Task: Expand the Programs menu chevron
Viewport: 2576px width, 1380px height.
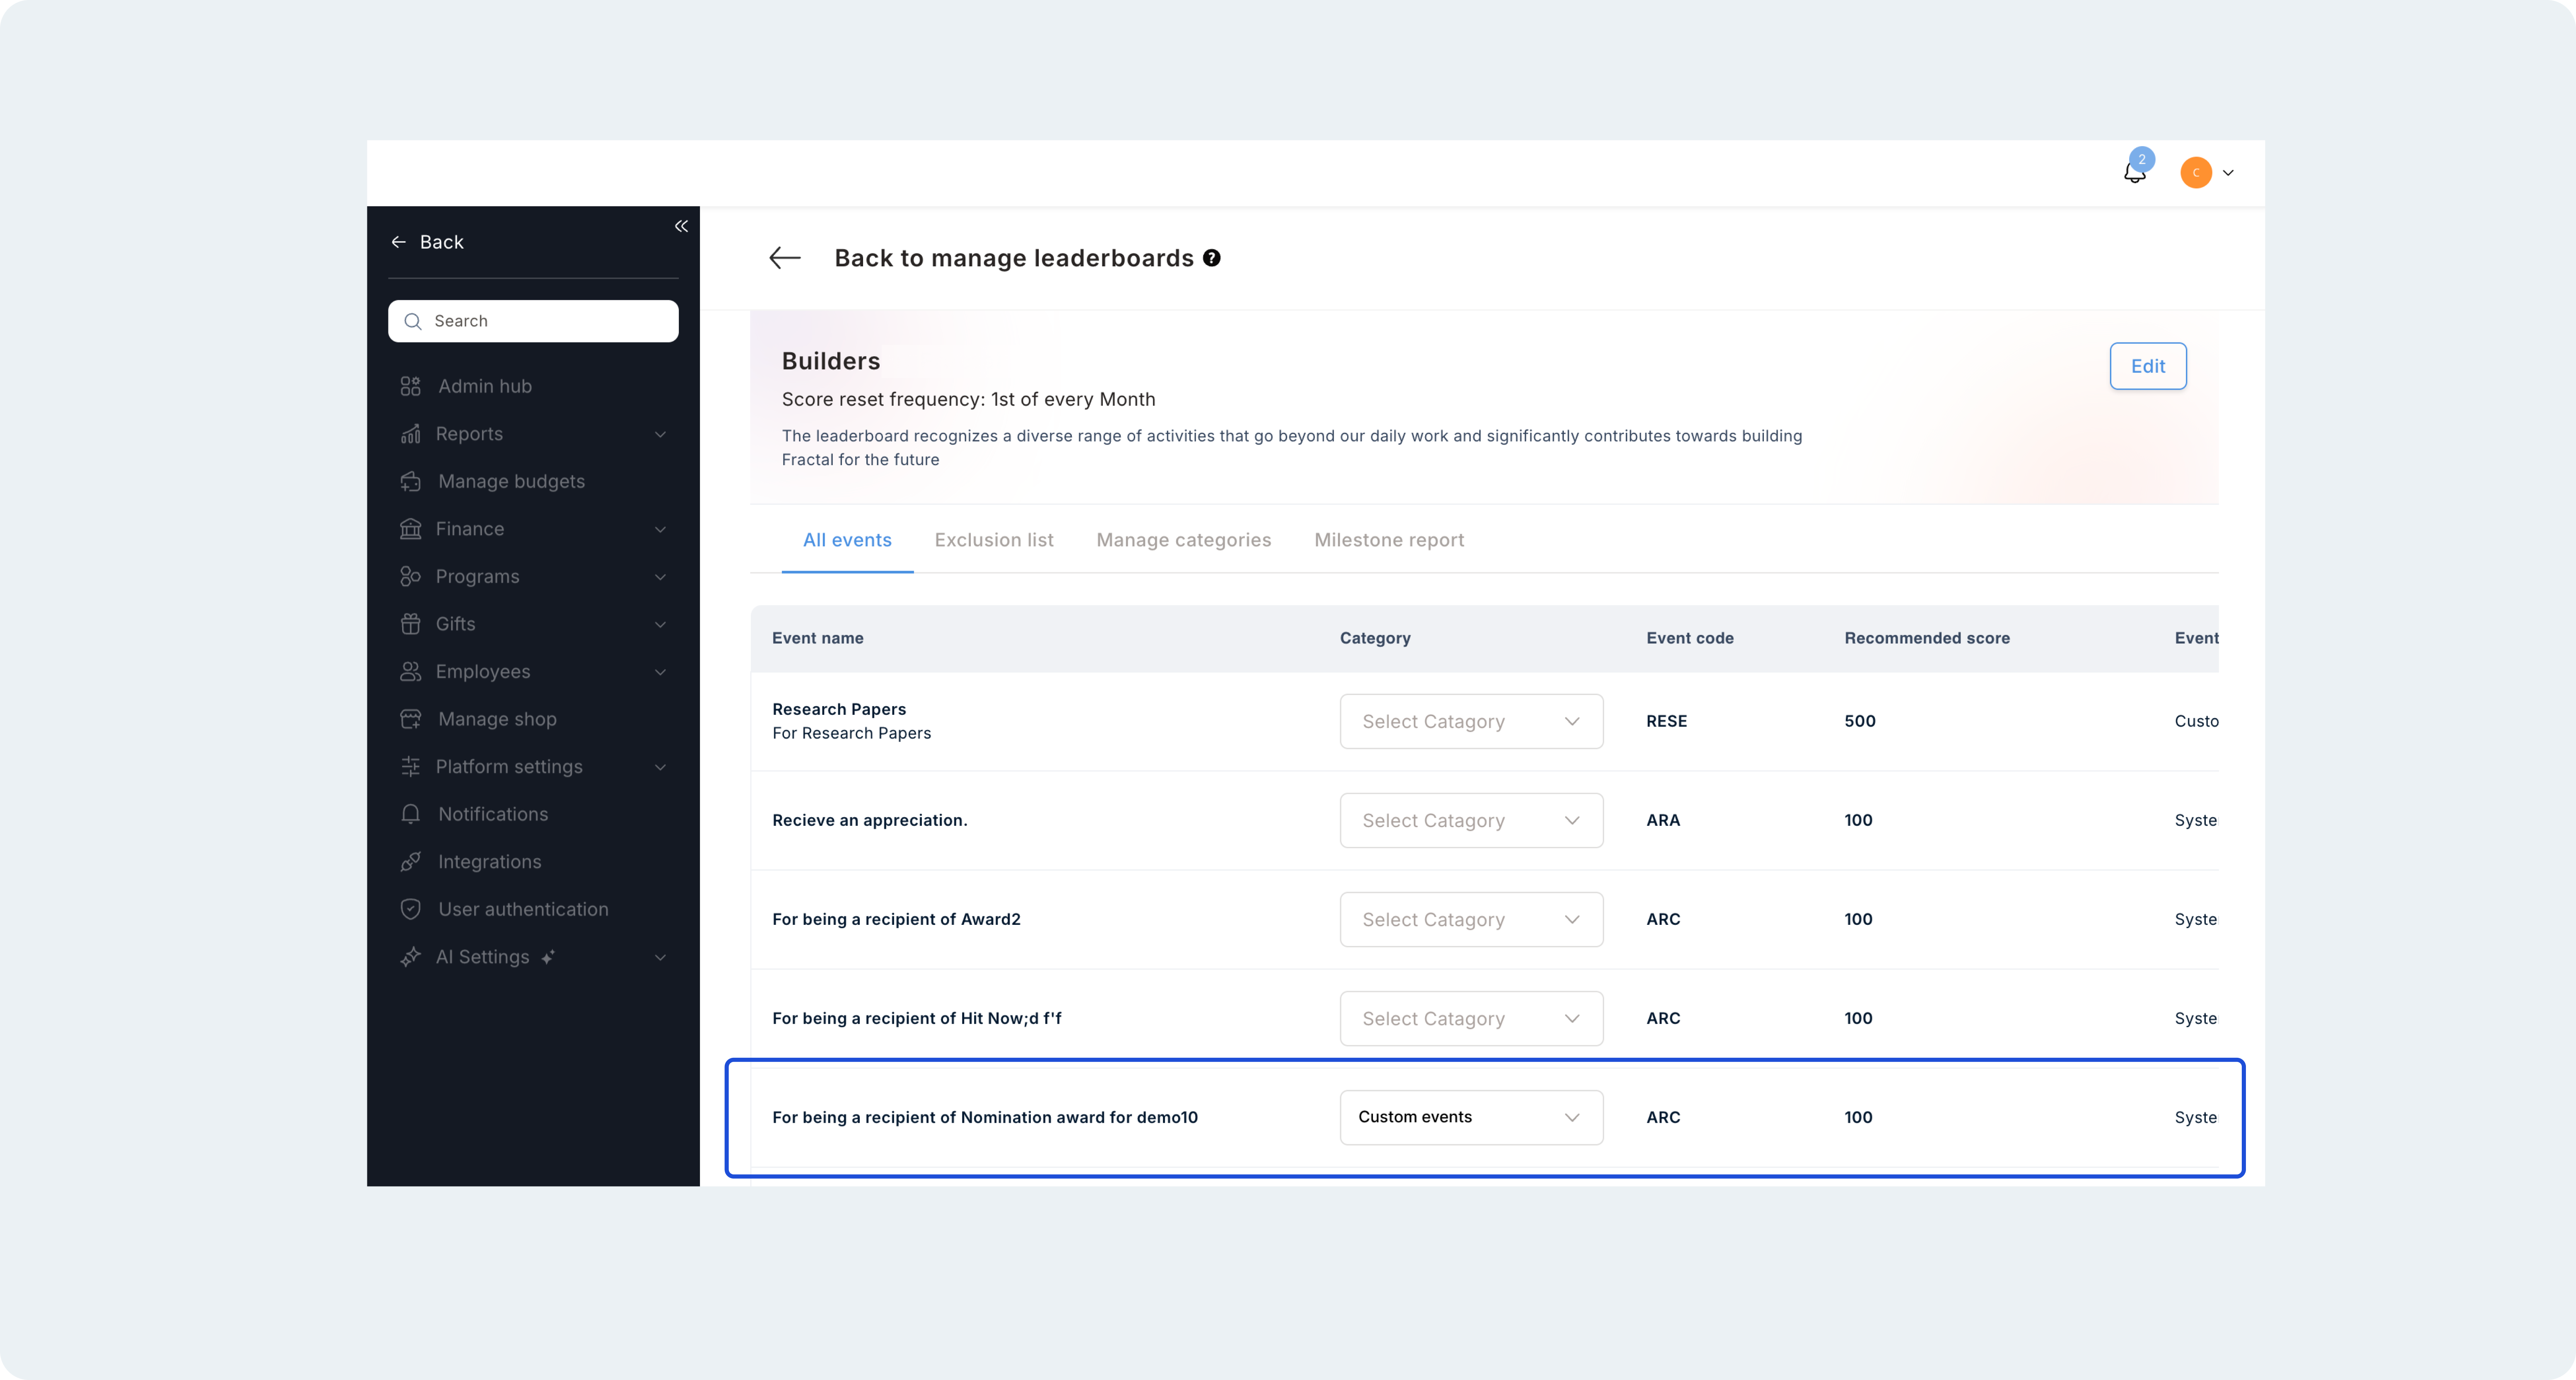Action: 660,577
